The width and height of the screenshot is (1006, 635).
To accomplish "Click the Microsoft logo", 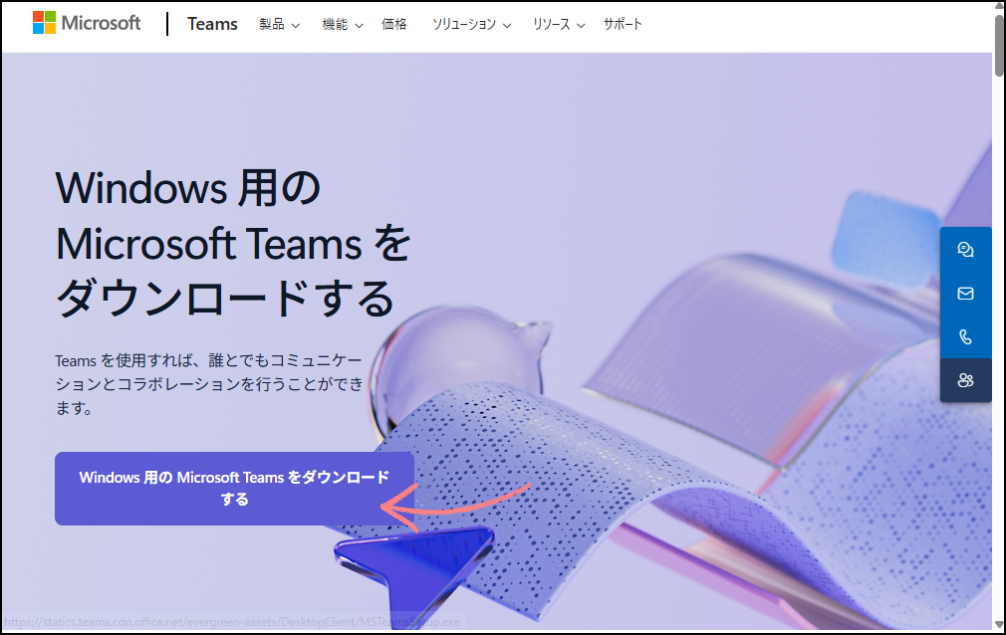I will pyautogui.click(x=87, y=23).
